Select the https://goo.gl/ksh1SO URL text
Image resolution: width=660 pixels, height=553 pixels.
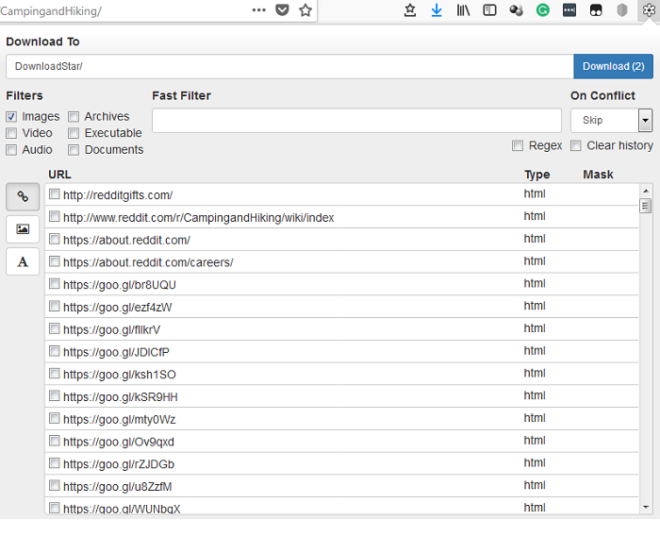pos(120,375)
